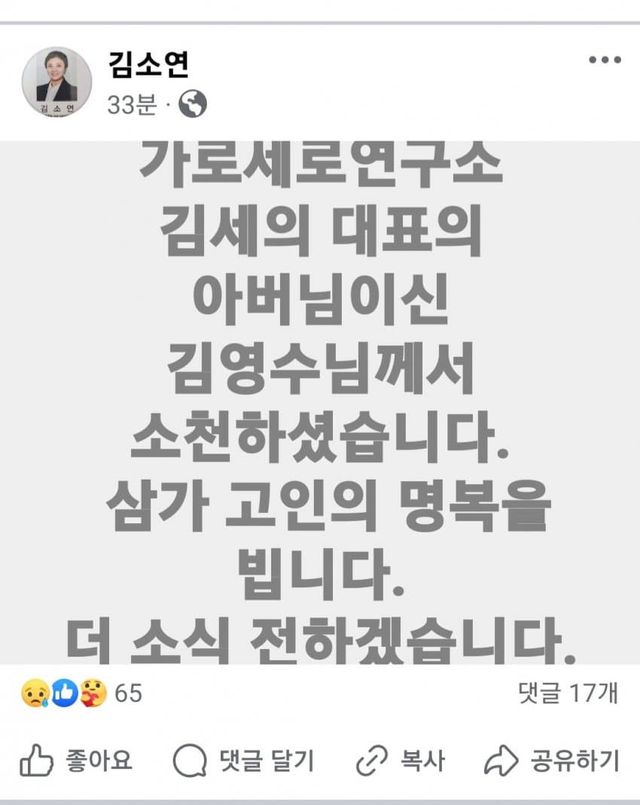The width and height of the screenshot is (640, 805).
Task: Click the sad face reaction emoji
Action: click(35, 693)
